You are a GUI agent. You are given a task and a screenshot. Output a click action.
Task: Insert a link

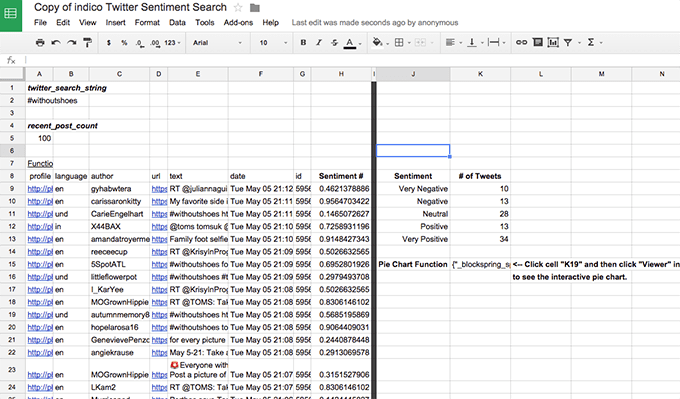click(521, 43)
